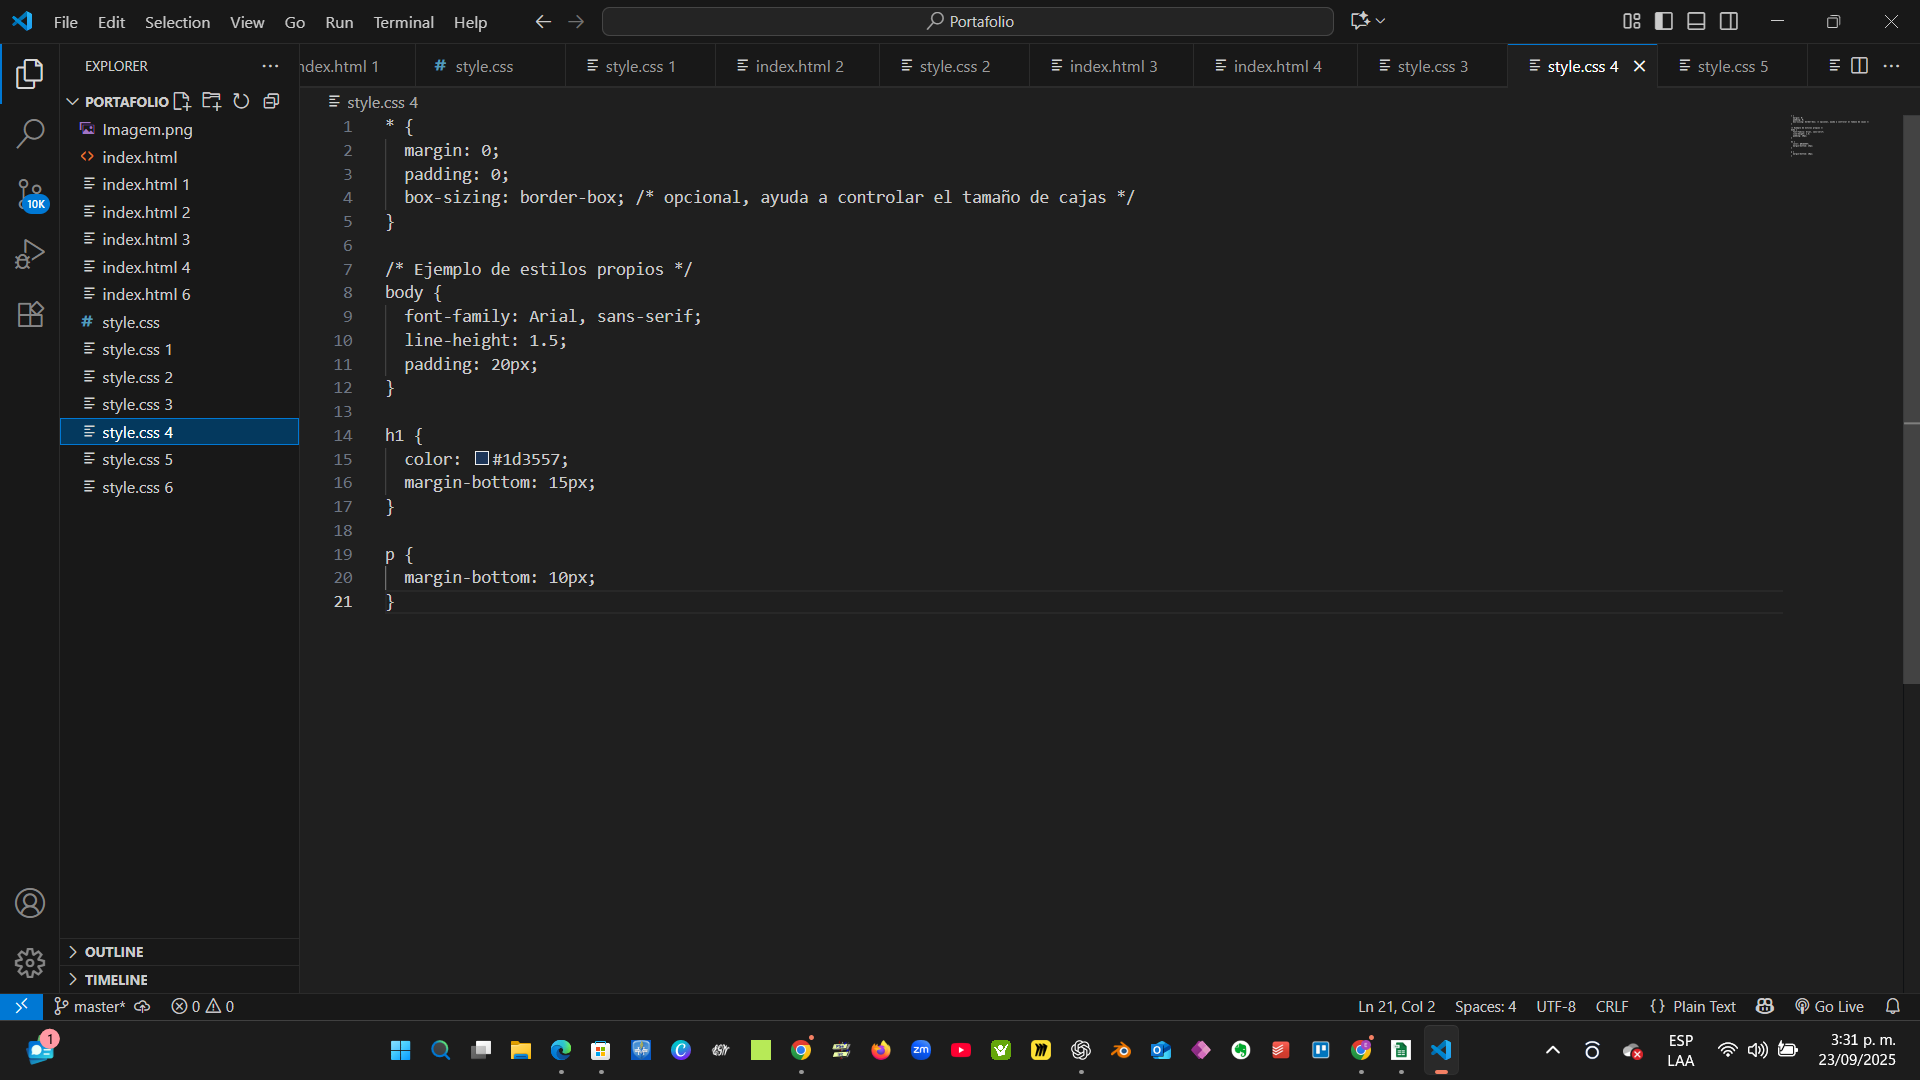Close the style.css 4 tab
The width and height of the screenshot is (1920, 1080).
[1639, 66]
